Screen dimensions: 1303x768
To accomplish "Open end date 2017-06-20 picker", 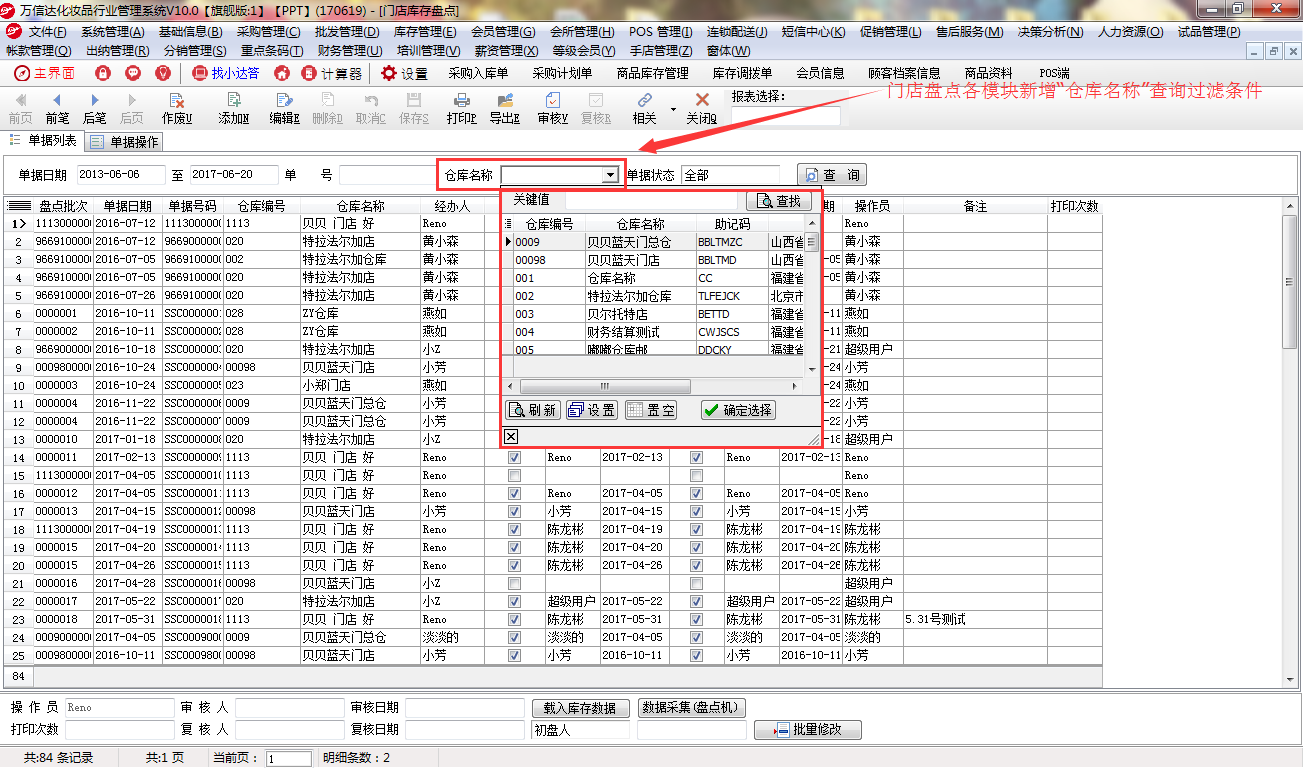I will click(x=234, y=175).
